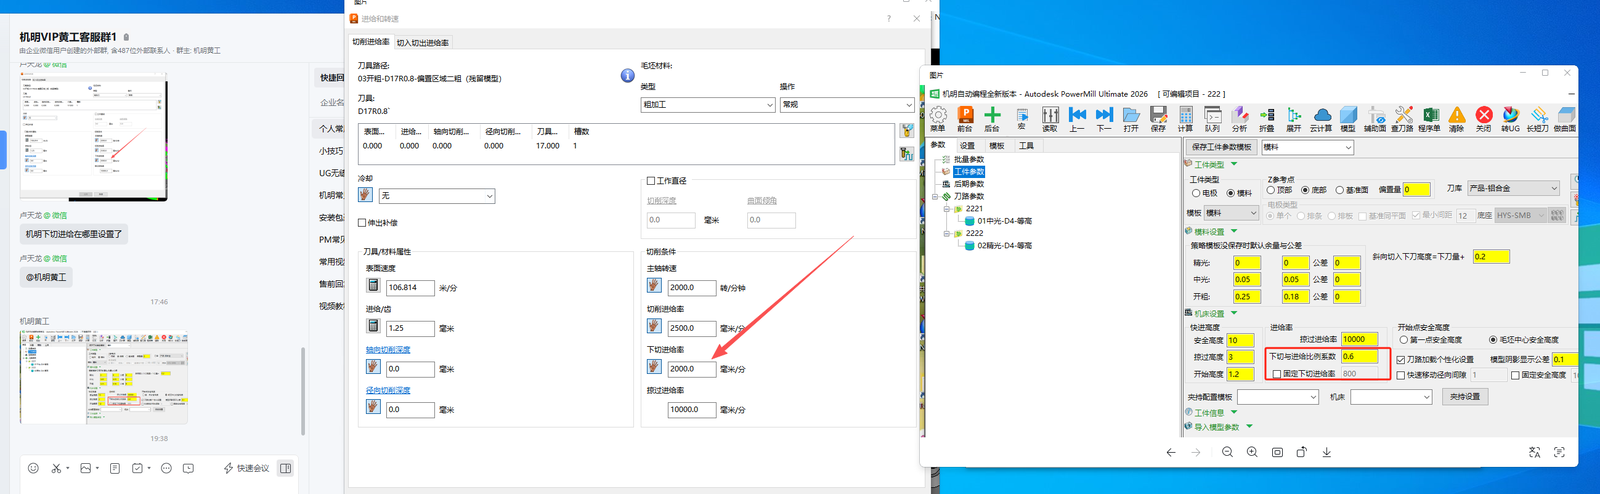Image resolution: width=1600 pixels, height=494 pixels.
Task: Click the 轴向切削深度 link
Action: 388,350
